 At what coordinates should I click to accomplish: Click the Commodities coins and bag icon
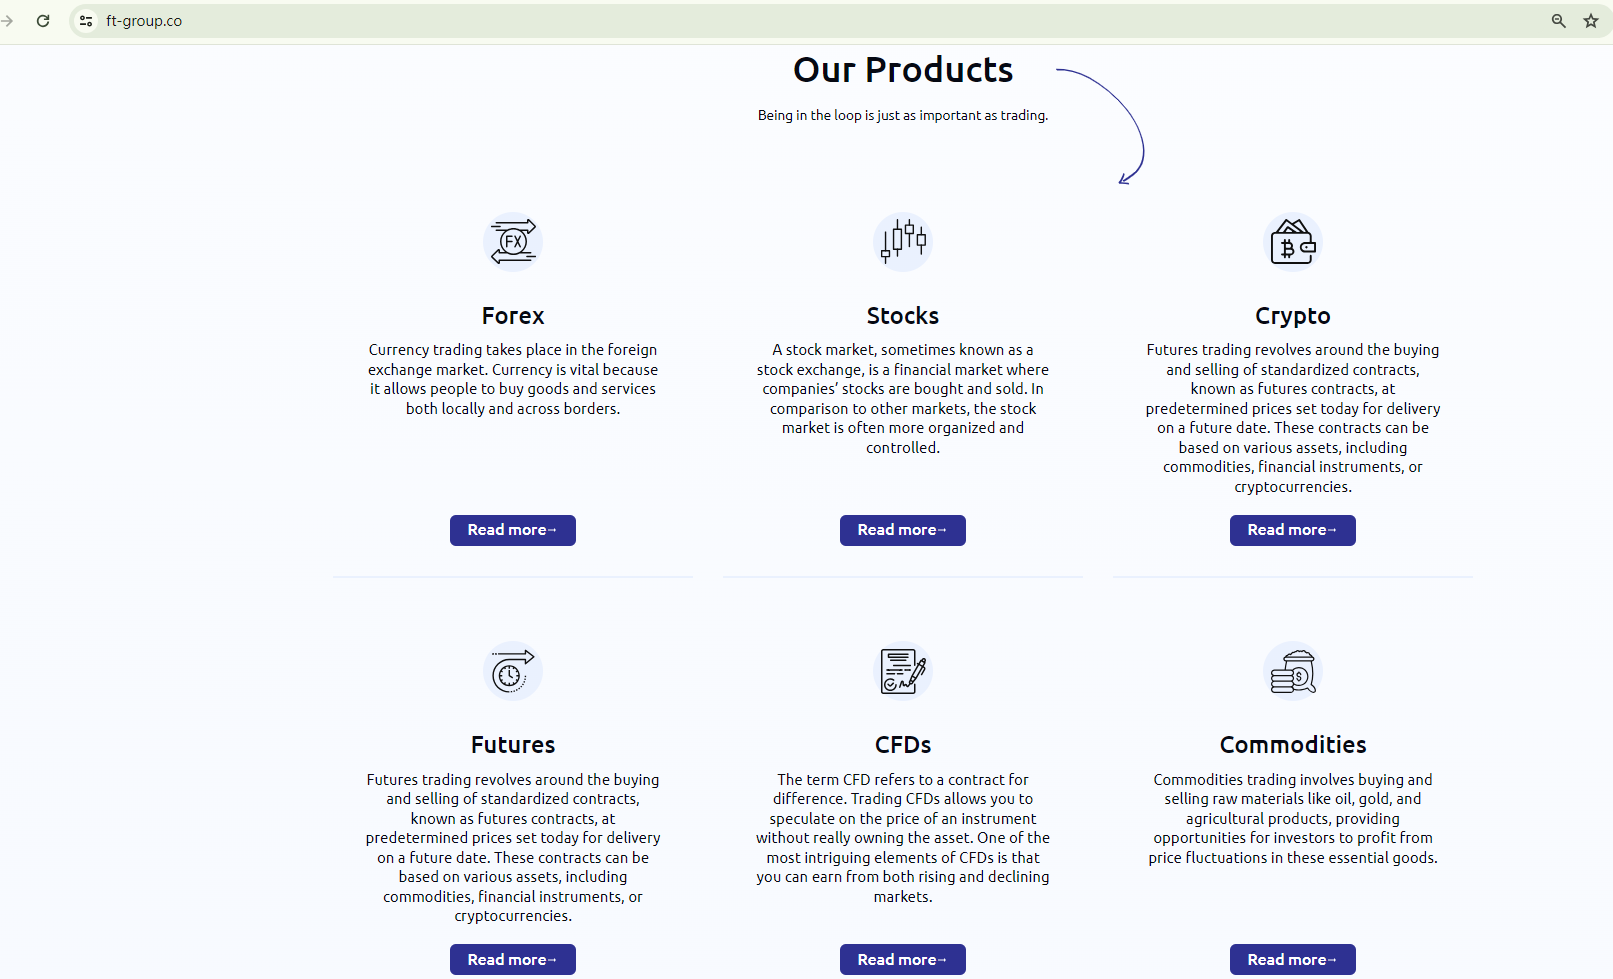pos(1293,671)
